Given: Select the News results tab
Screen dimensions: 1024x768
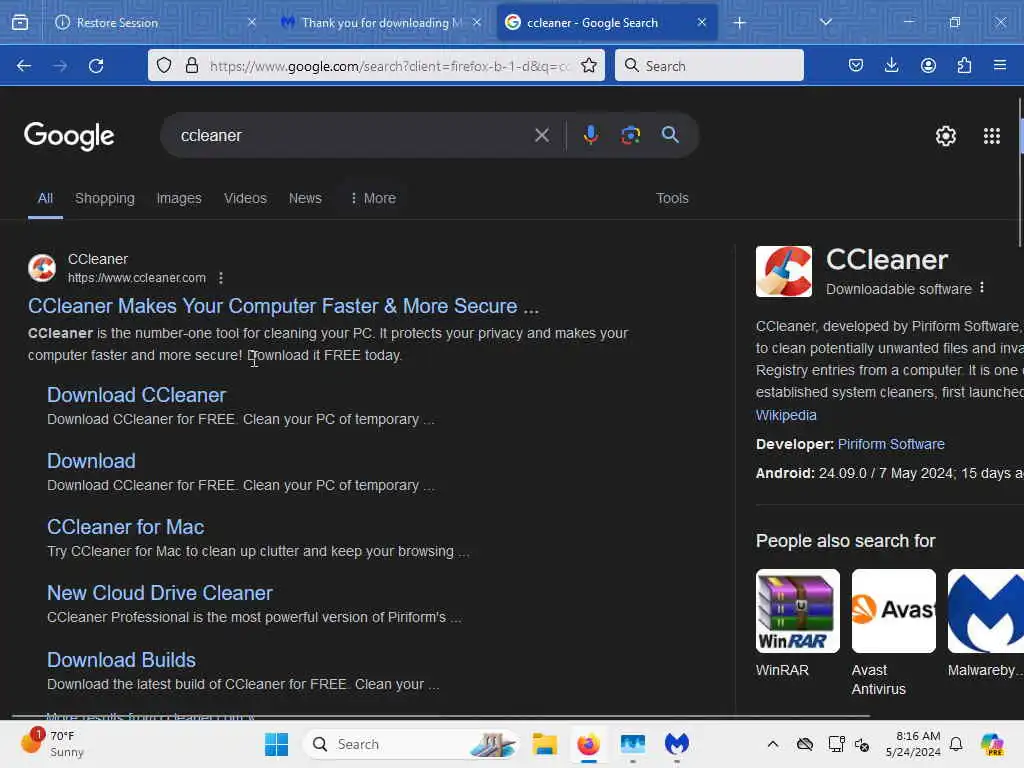Looking at the screenshot, I should click(x=305, y=199).
